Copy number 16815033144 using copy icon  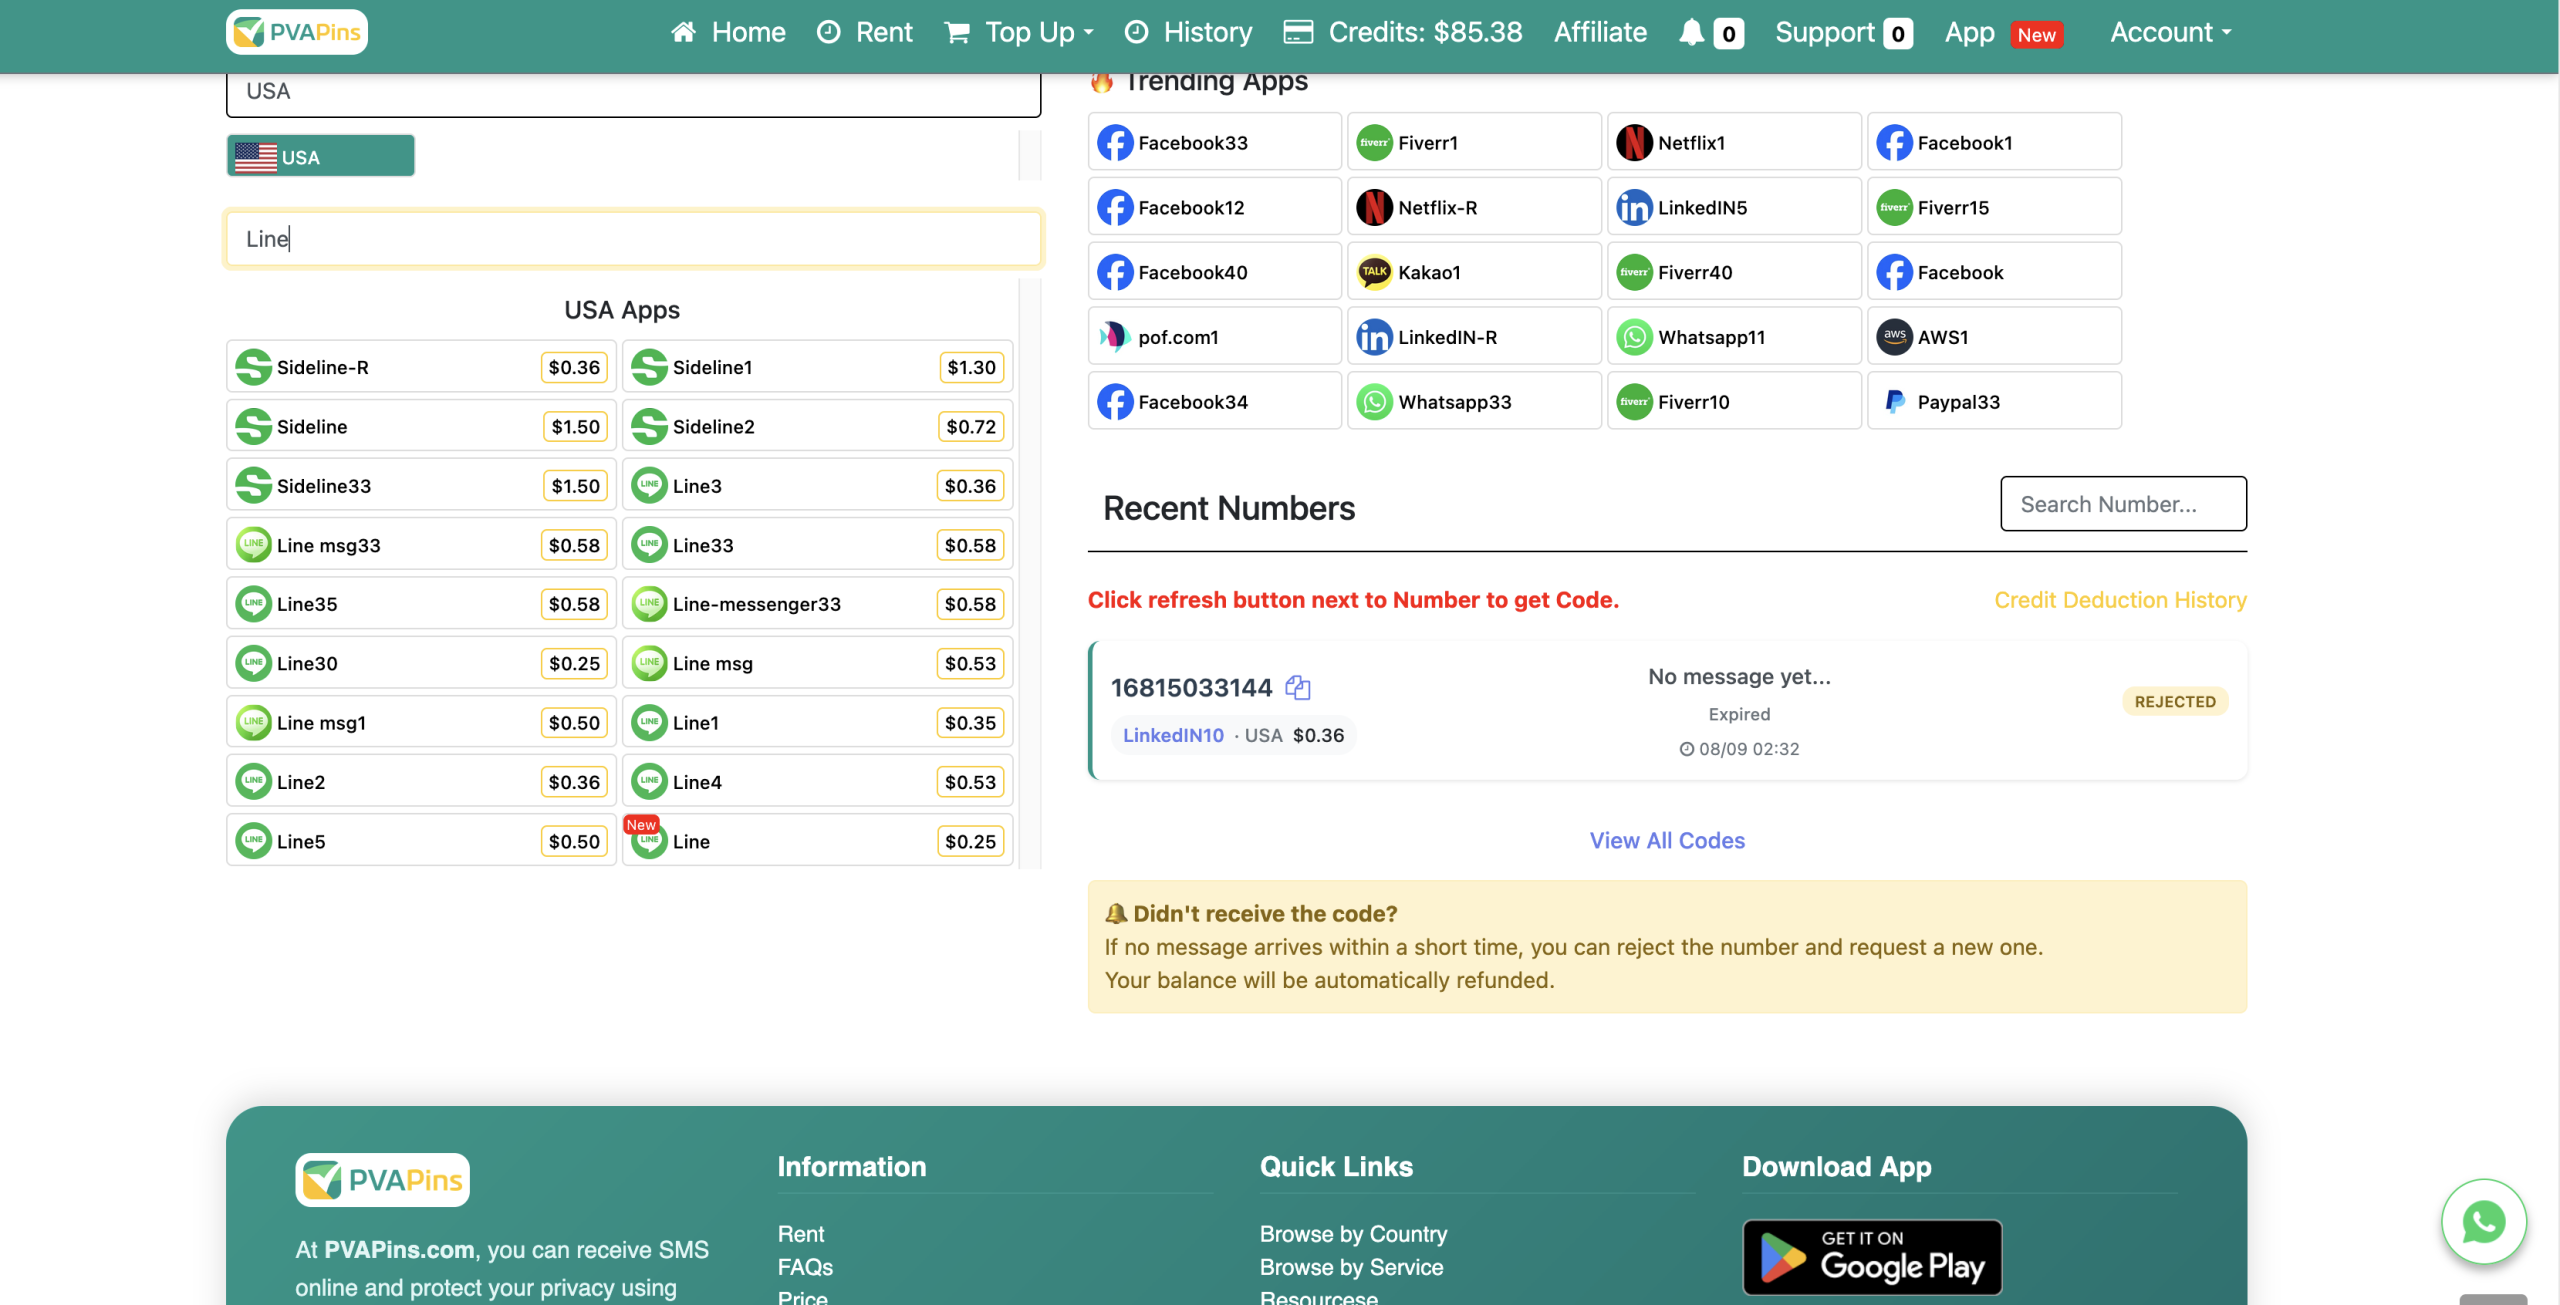1298,688
